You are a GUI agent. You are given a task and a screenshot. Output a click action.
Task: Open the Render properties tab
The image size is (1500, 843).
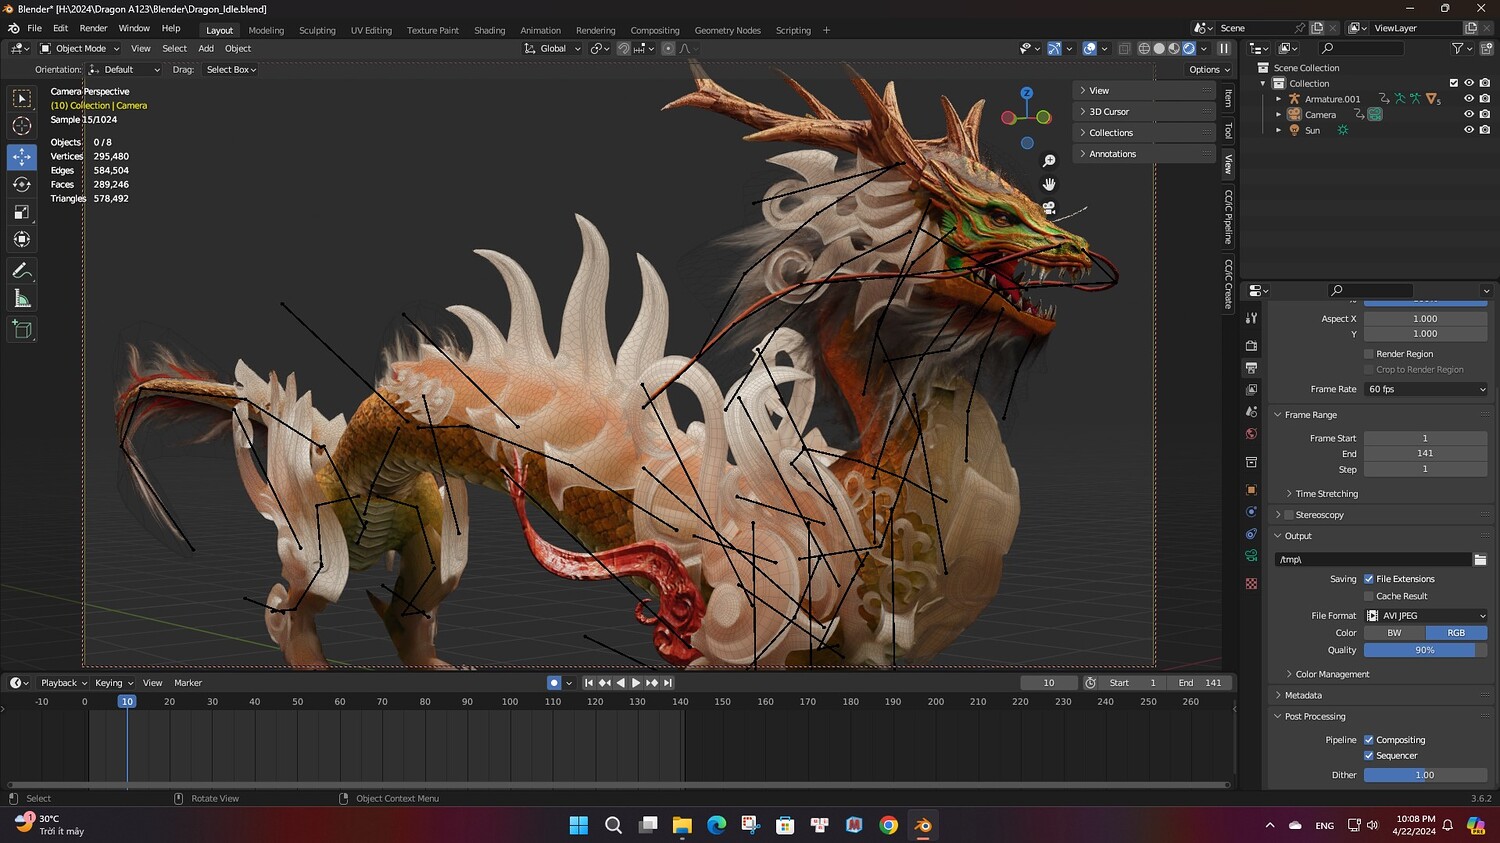(1251, 346)
